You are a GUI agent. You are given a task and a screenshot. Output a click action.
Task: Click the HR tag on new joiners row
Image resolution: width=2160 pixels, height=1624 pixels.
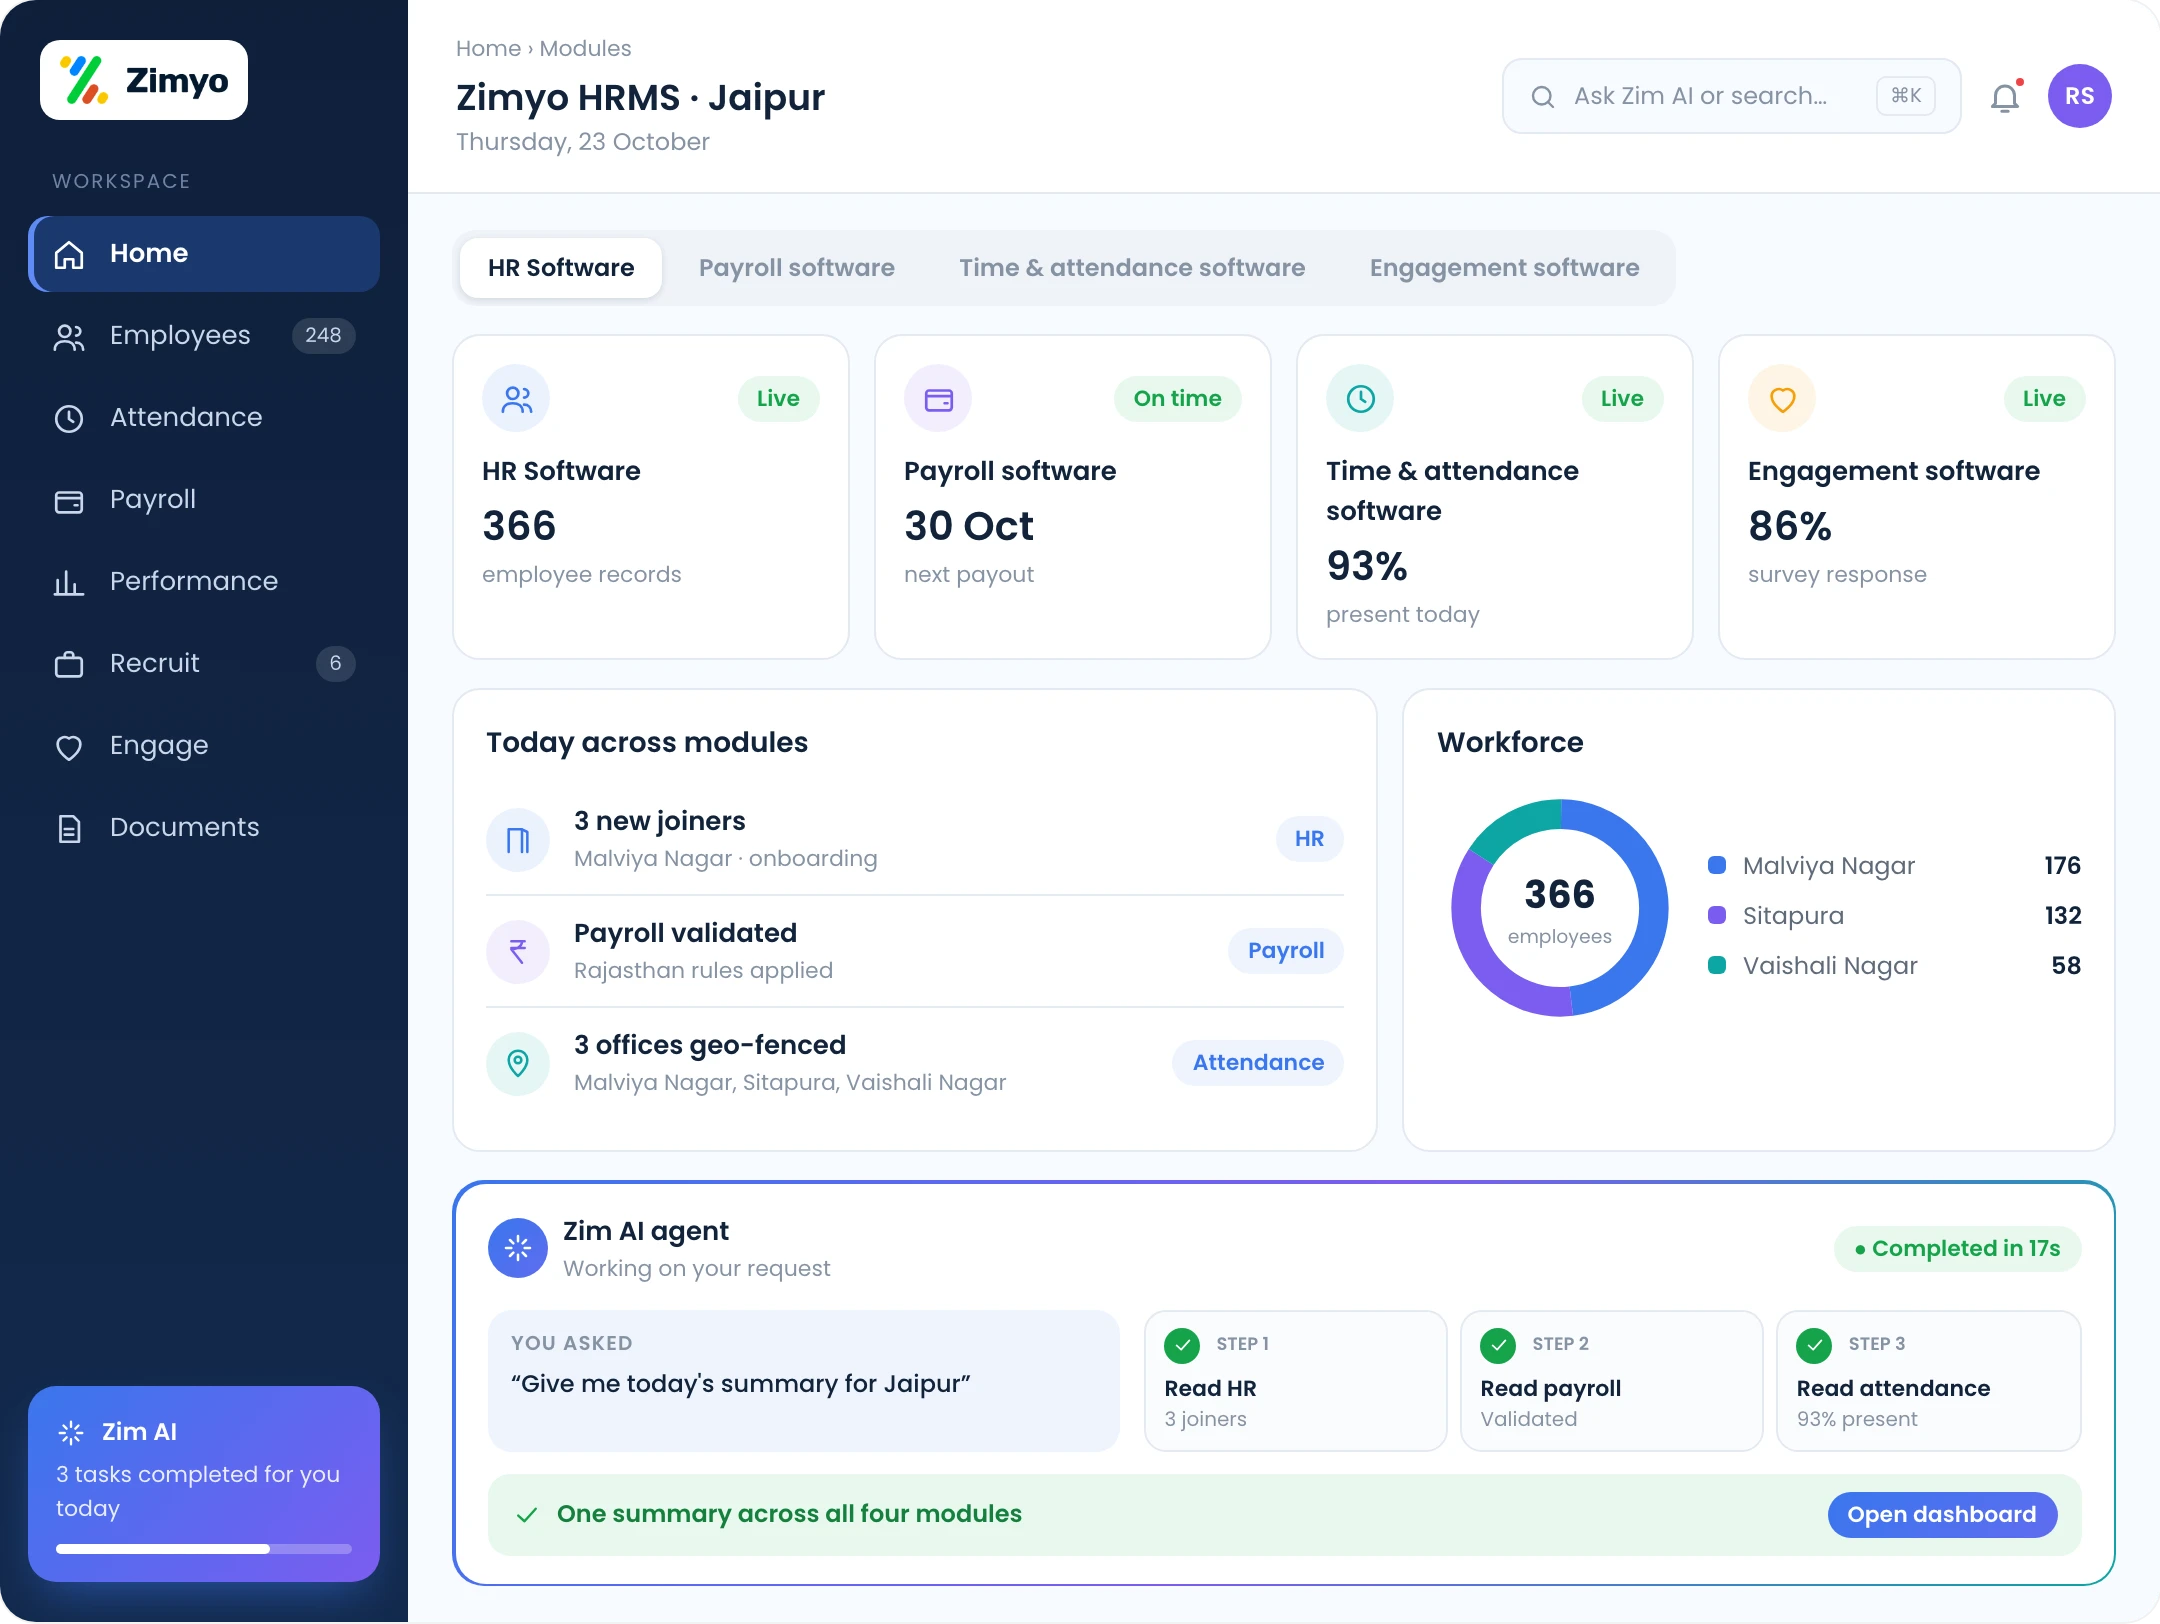click(x=1309, y=839)
